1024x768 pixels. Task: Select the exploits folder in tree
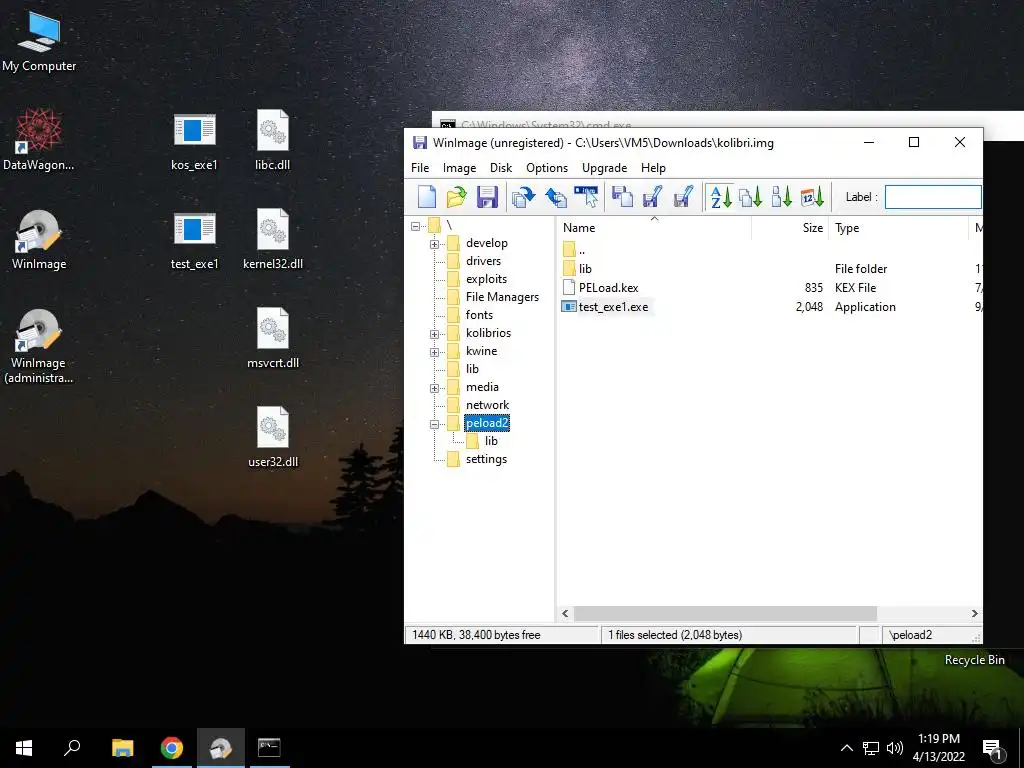tap(486, 279)
